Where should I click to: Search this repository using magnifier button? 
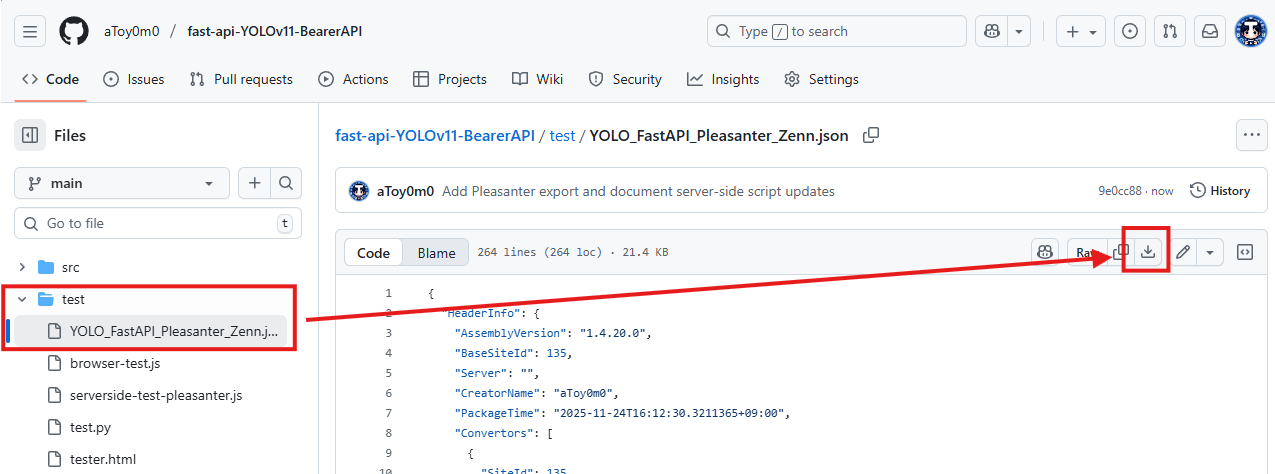click(286, 183)
